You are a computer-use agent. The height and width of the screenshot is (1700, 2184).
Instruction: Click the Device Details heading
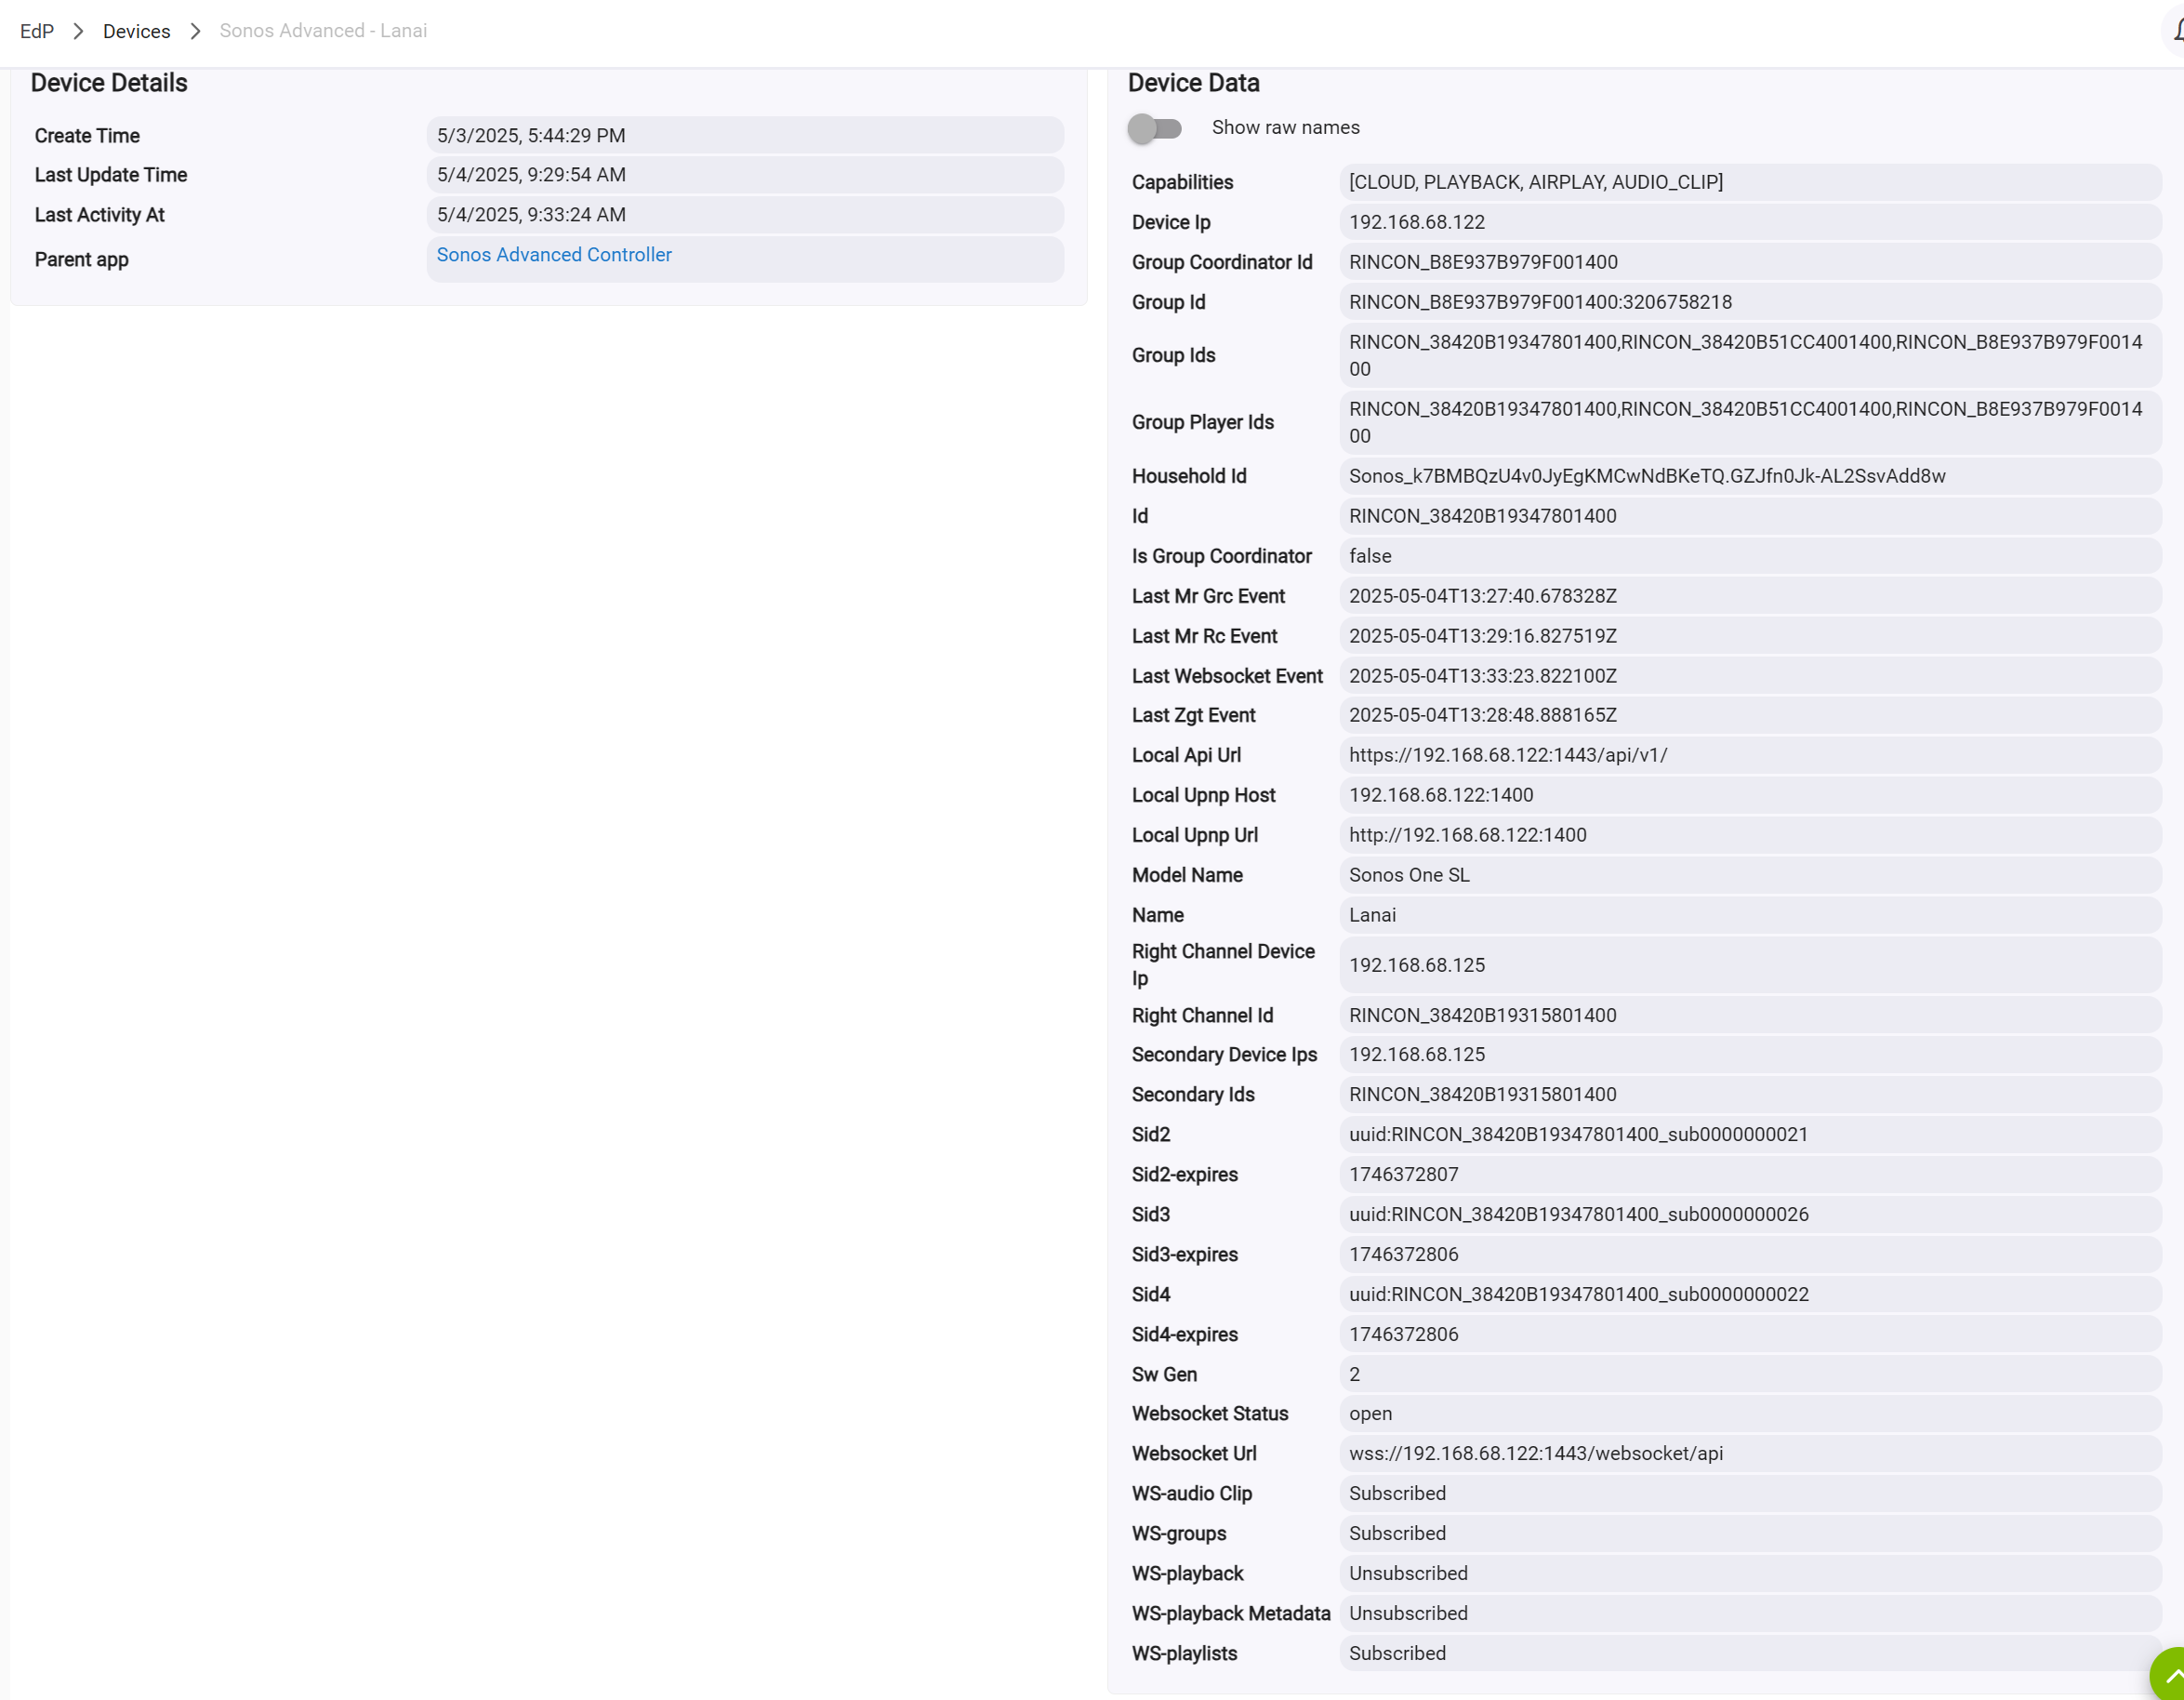click(x=109, y=83)
